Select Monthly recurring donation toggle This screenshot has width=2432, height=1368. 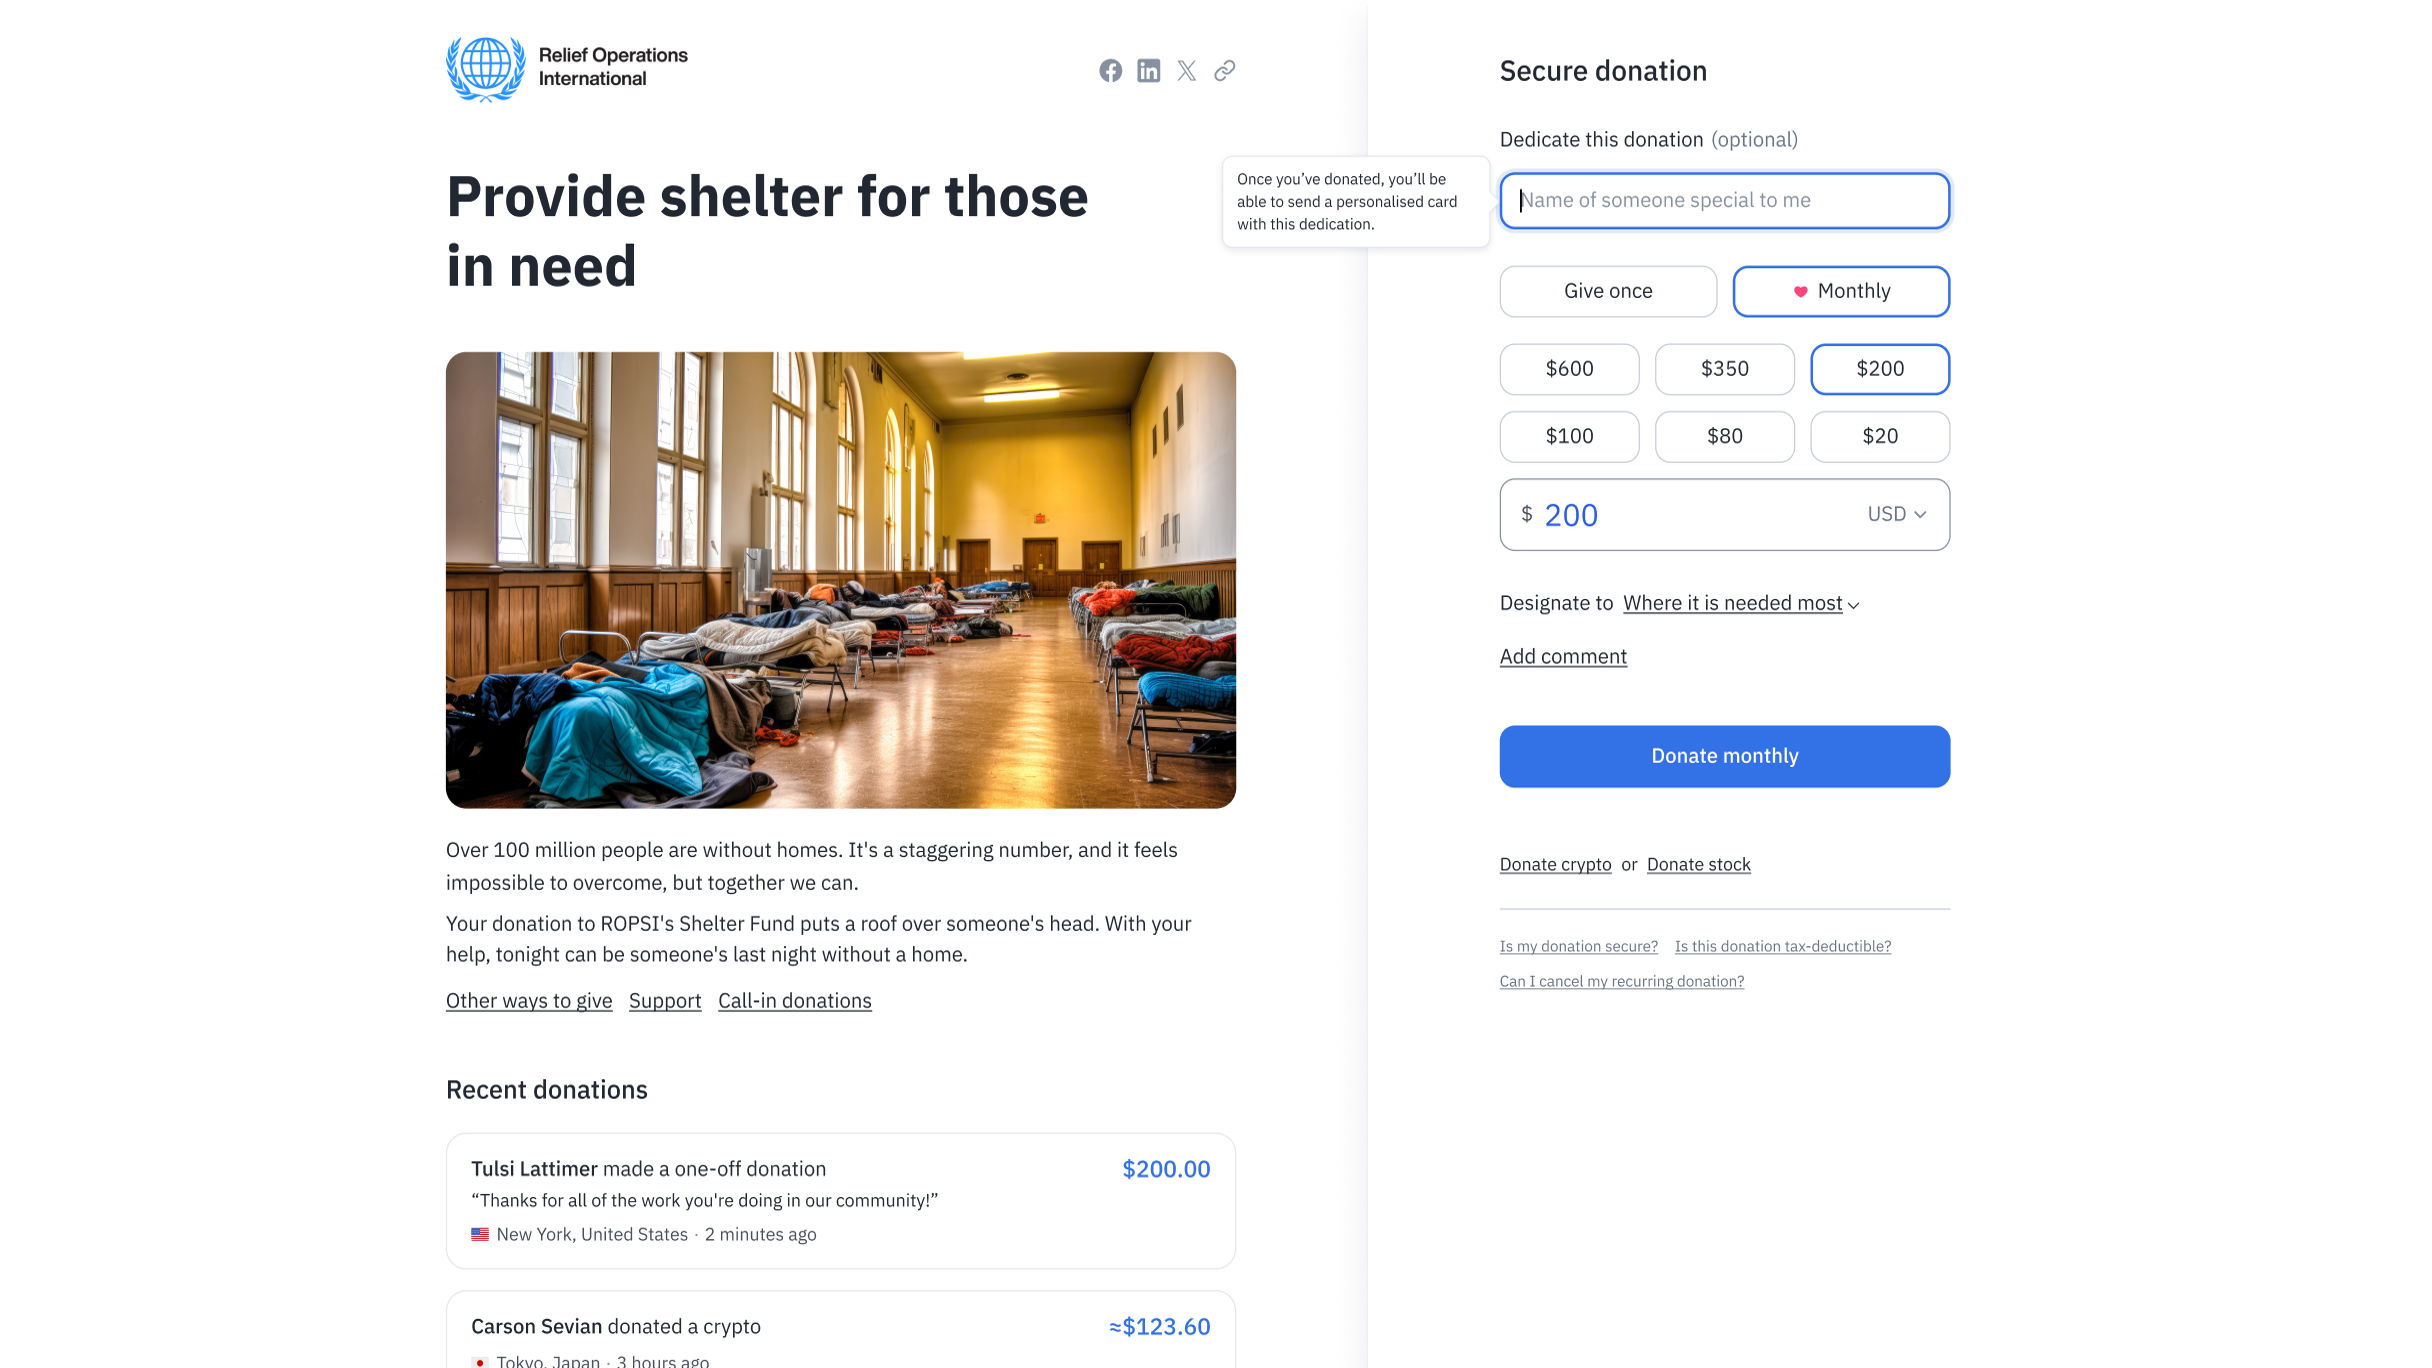(x=1841, y=291)
